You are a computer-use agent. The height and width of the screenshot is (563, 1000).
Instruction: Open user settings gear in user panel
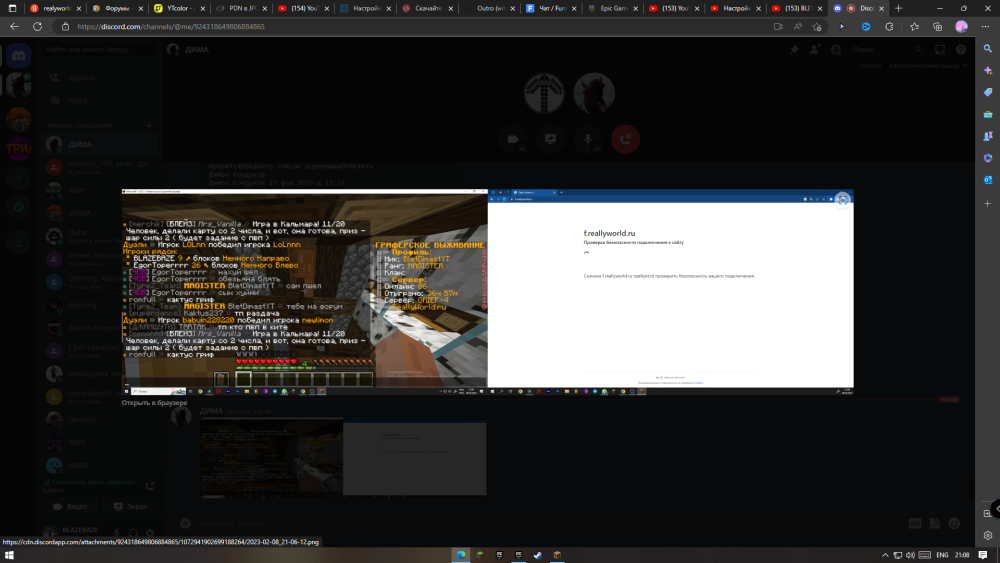150,532
